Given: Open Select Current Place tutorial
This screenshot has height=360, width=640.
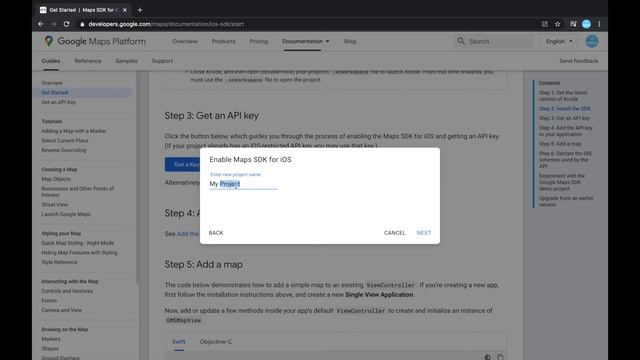Looking at the screenshot, I should coord(65,140).
